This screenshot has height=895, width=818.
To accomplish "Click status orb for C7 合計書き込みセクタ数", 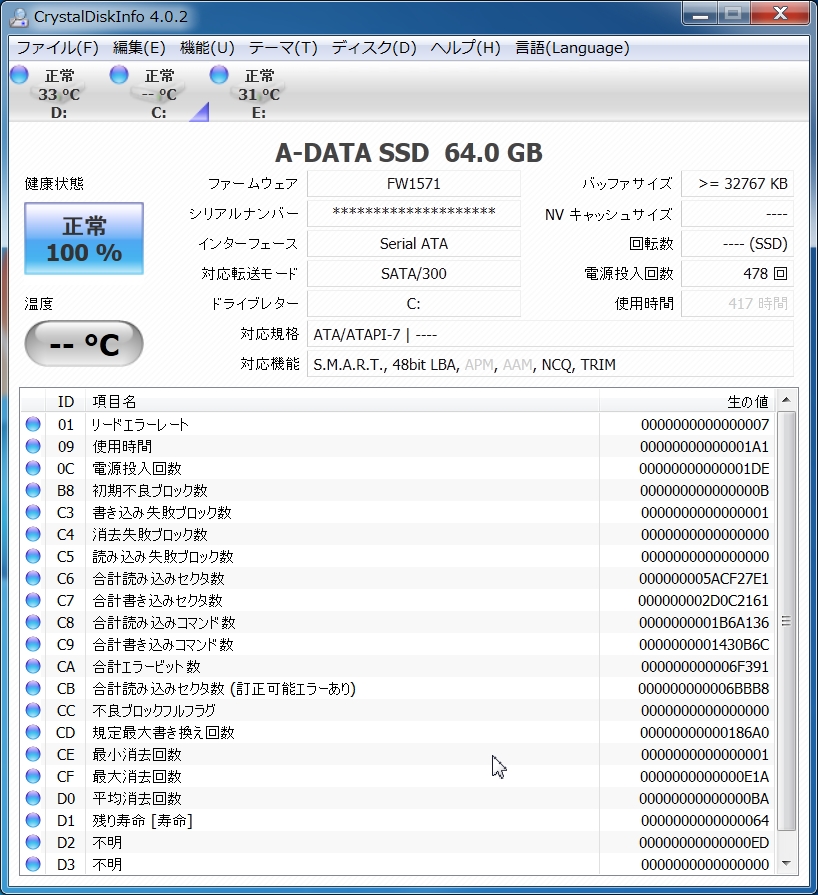I will [x=33, y=600].
